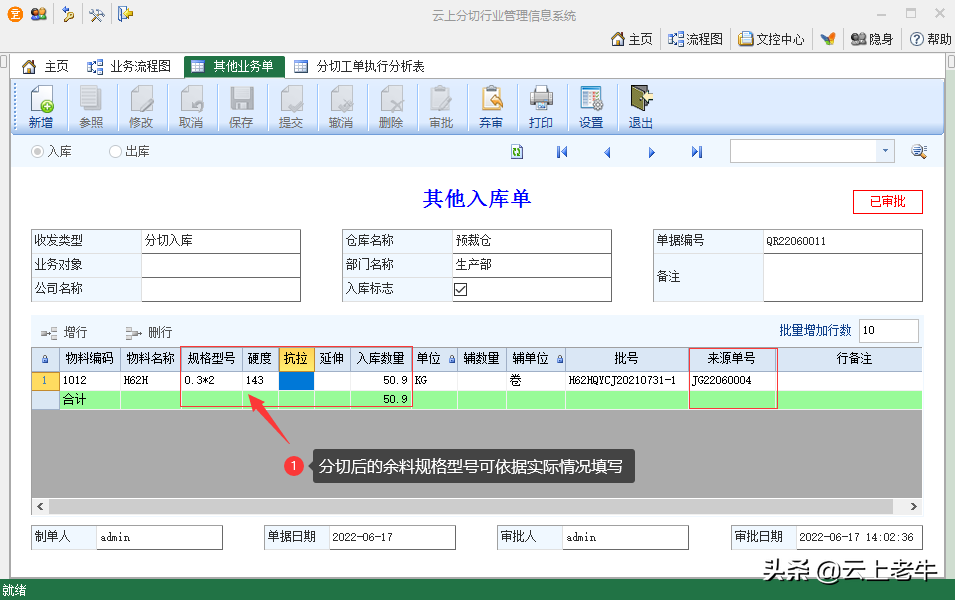This screenshot has height=600, width=955.
Task: Click the 增行 add row button
Action: tap(64, 332)
